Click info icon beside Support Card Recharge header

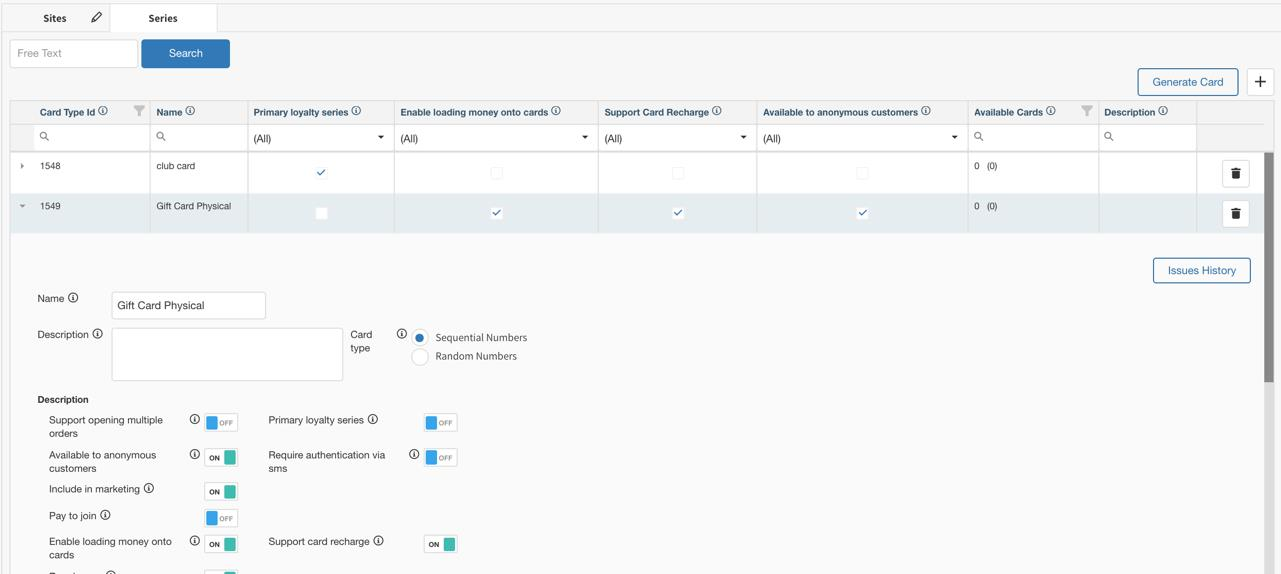click(x=716, y=111)
